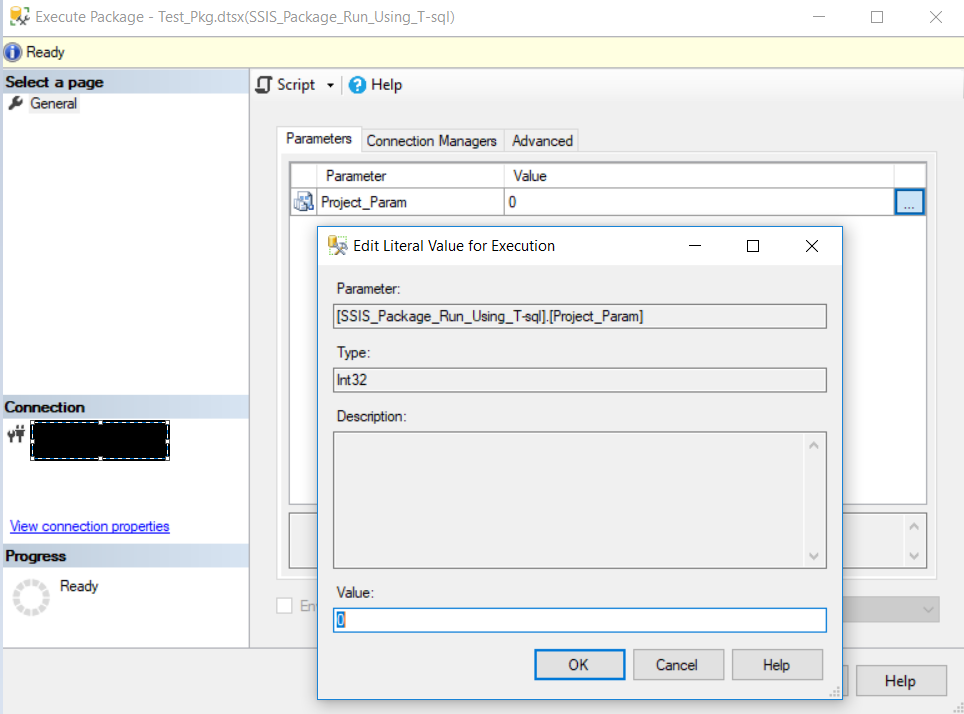964x714 pixels.
Task: Click the ellipsis button in the Value column
Action: pos(910,201)
